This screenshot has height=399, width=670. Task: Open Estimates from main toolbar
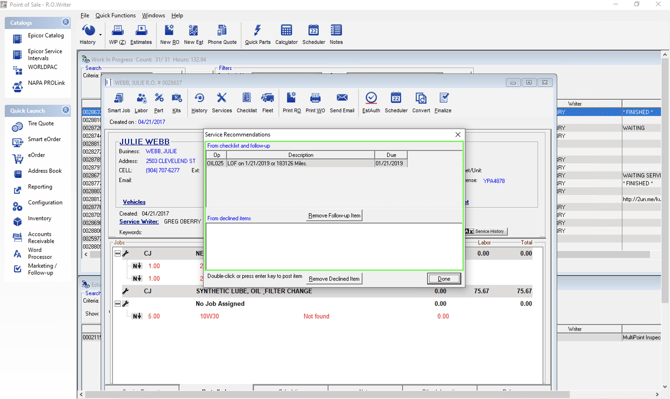pos(141,34)
